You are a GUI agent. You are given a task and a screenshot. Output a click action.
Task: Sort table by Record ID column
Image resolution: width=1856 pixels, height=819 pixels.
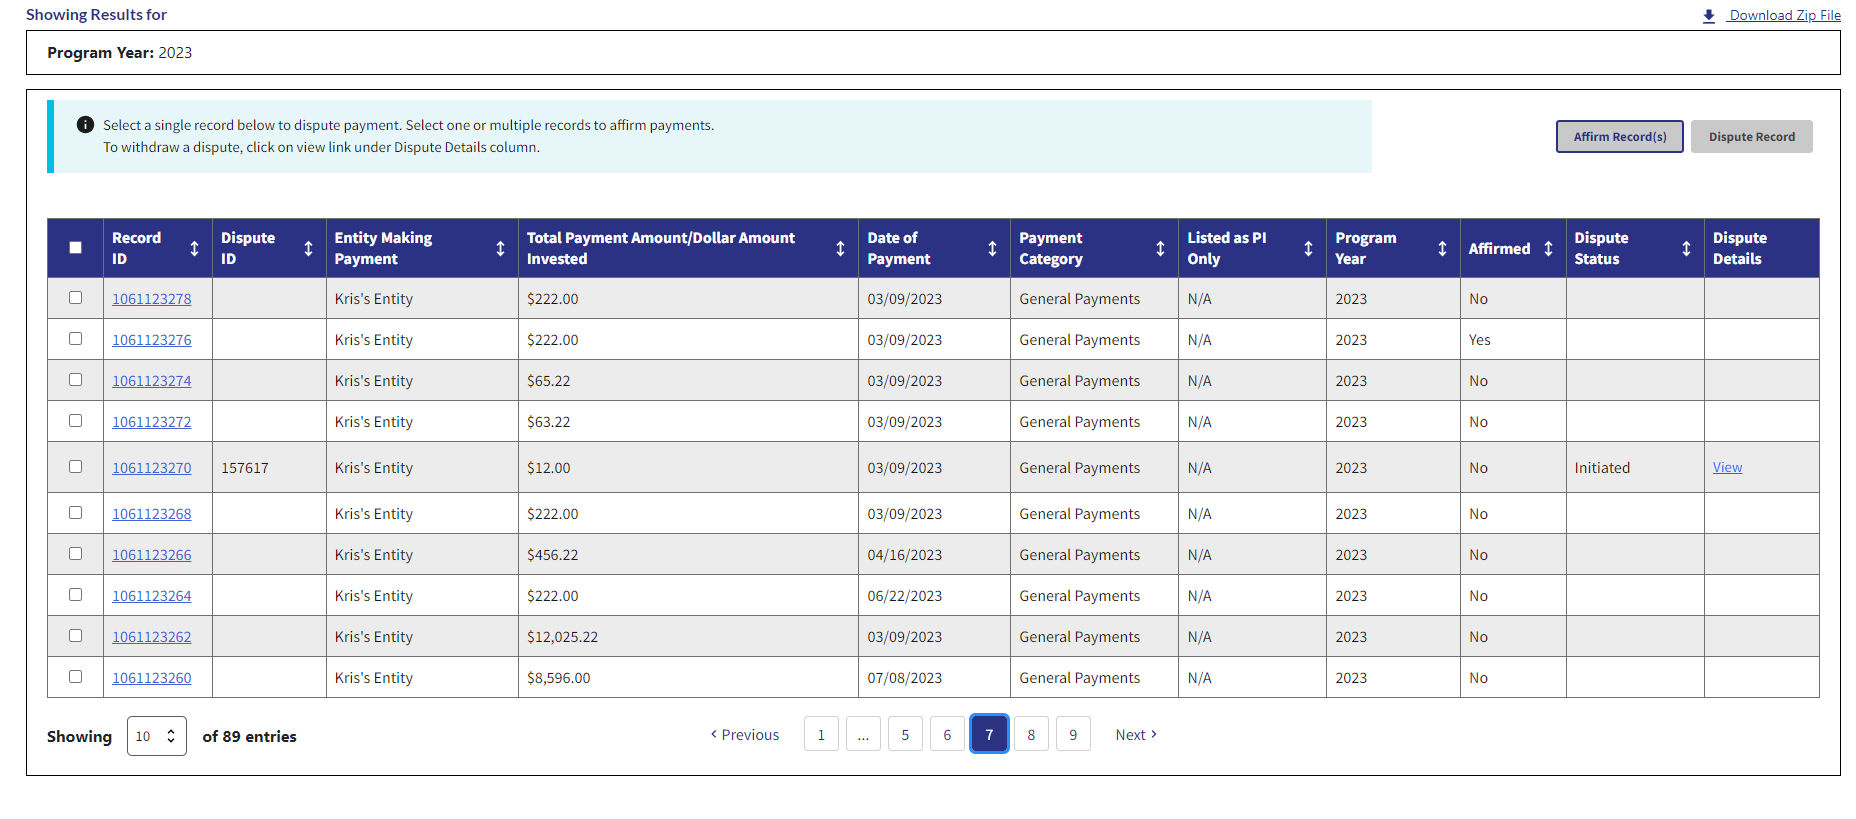pos(194,249)
